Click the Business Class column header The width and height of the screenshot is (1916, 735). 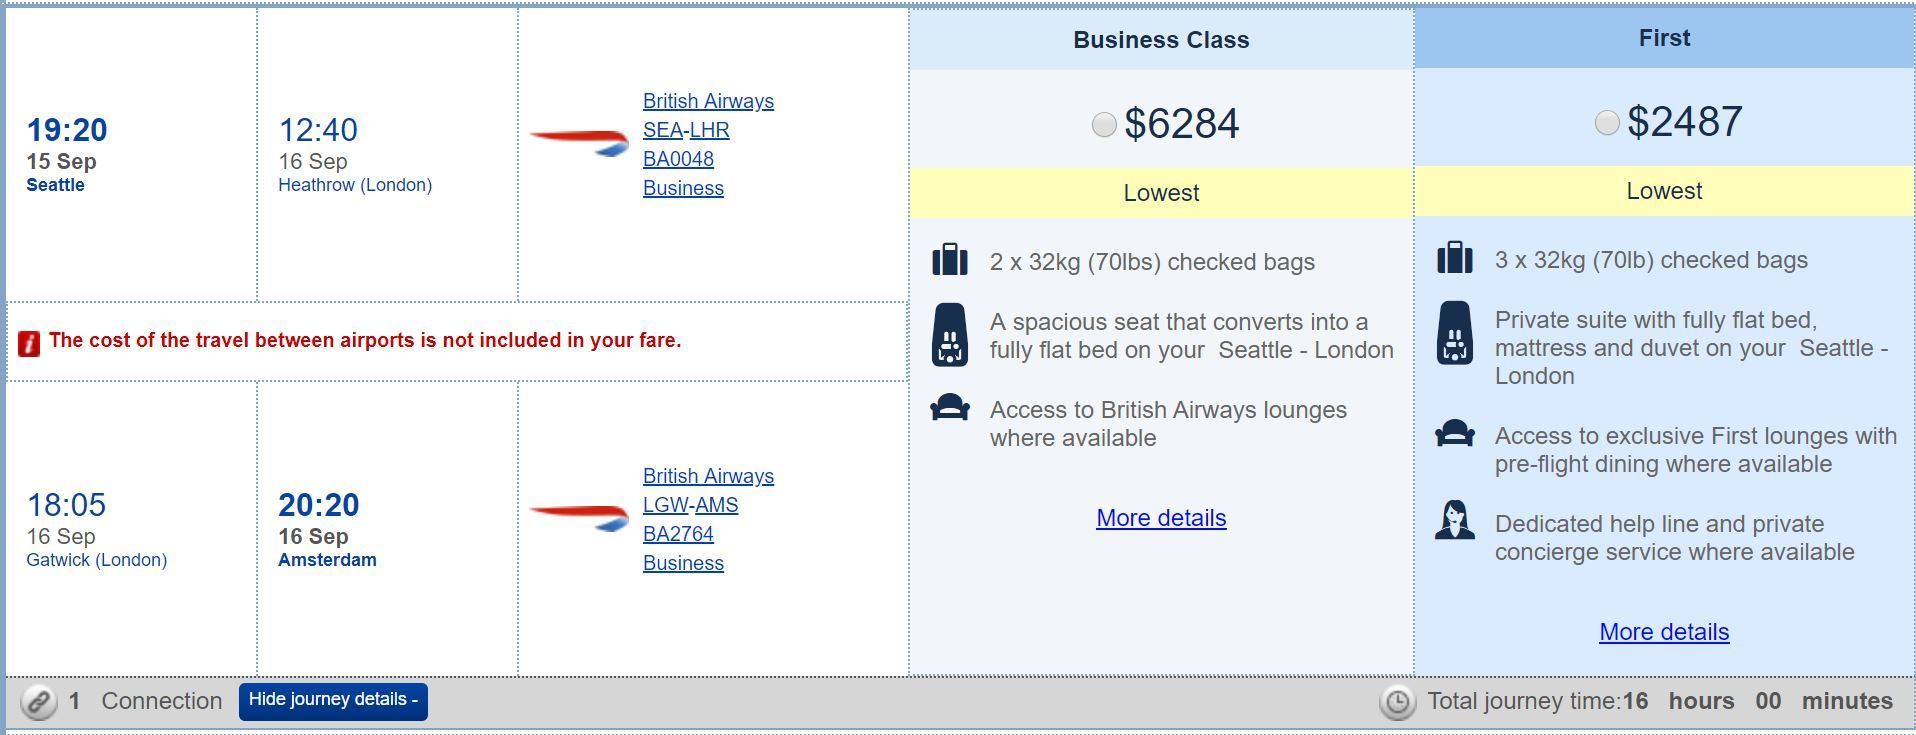tap(1161, 40)
